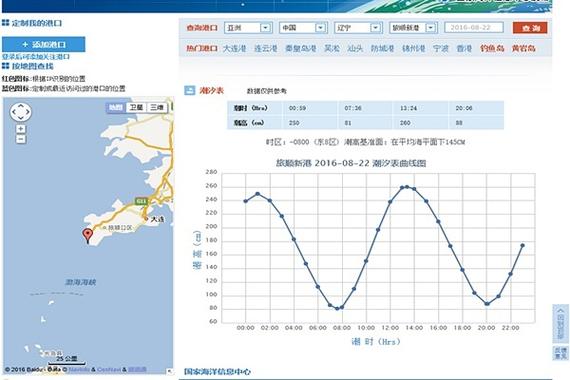Select hot port 香港

point(464,48)
